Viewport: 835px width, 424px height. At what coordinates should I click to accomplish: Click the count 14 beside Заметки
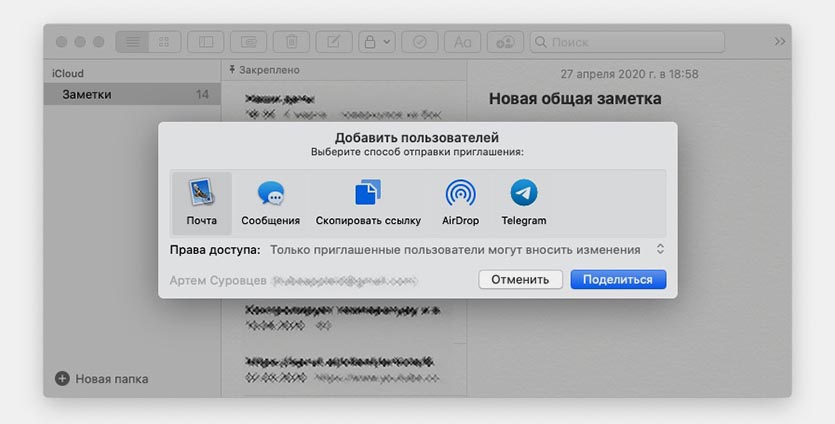click(202, 94)
